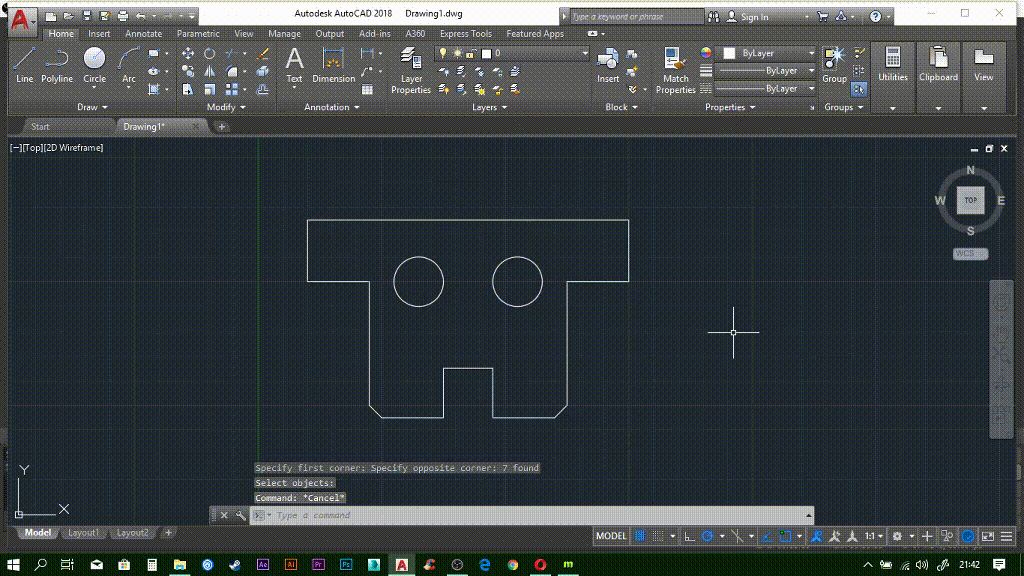The height and width of the screenshot is (576, 1024).
Task: Click the Group objects tool
Action: 834,65
